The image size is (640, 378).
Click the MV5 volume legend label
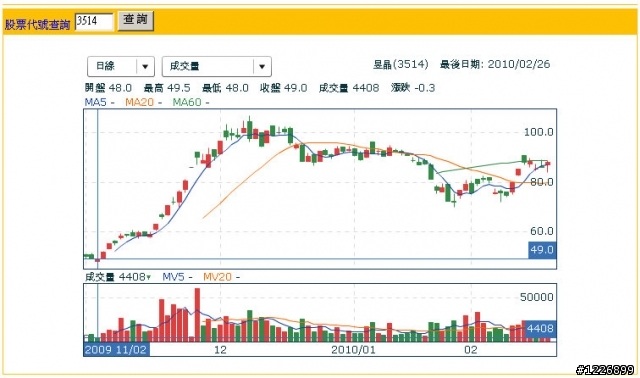point(173,277)
